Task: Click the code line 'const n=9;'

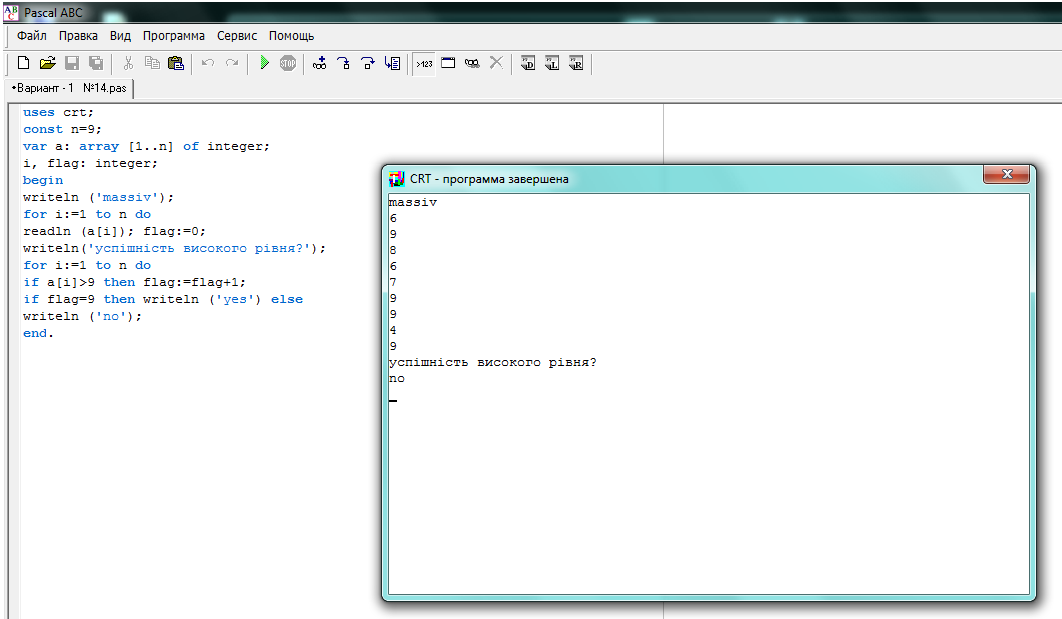Action: point(62,129)
